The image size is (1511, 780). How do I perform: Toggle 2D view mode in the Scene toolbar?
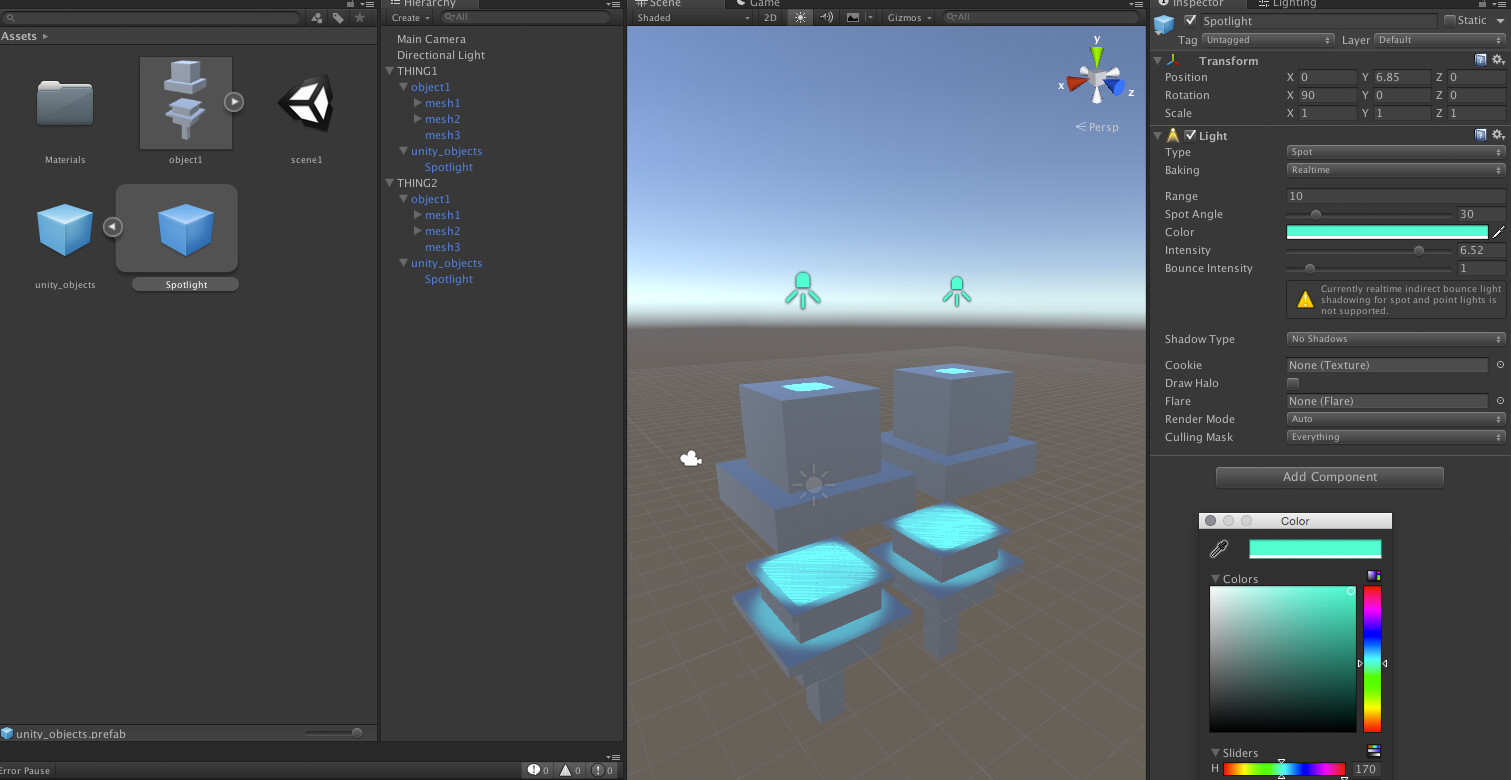[x=770, y=17]
